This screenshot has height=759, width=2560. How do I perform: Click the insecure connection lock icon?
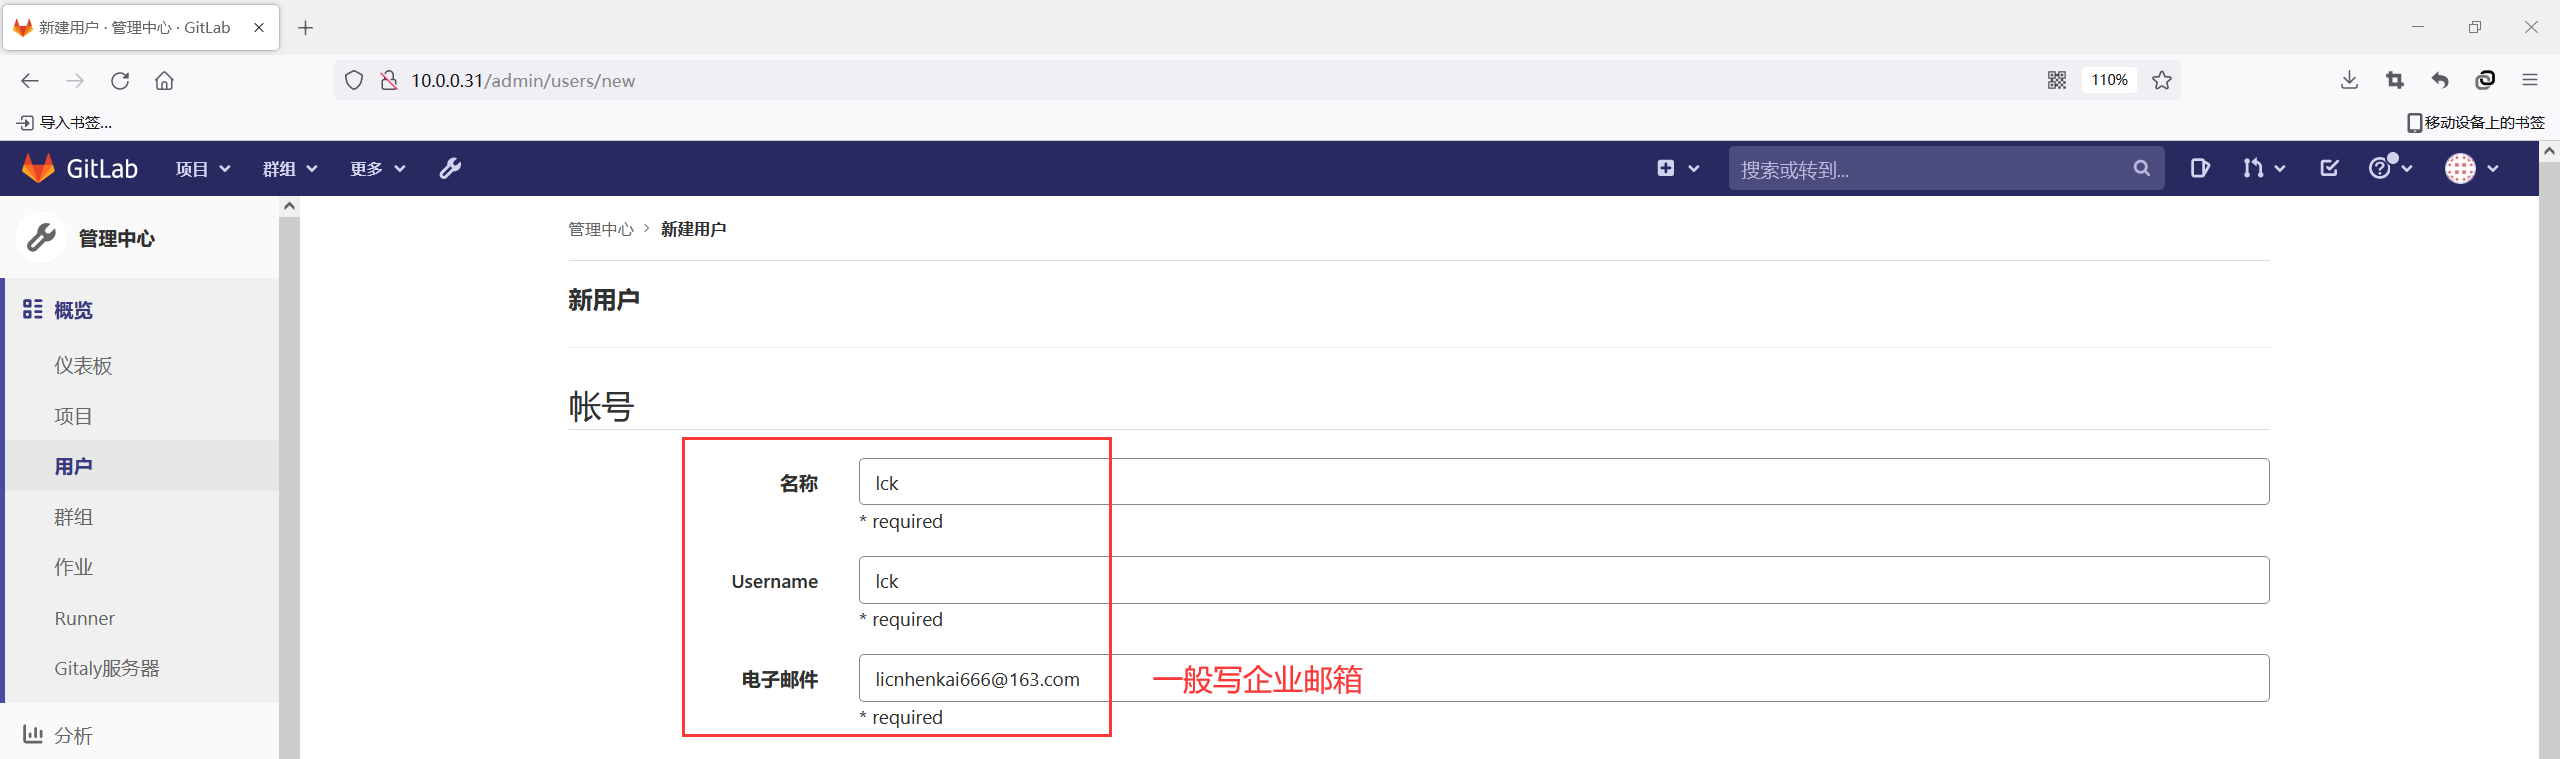389,81
